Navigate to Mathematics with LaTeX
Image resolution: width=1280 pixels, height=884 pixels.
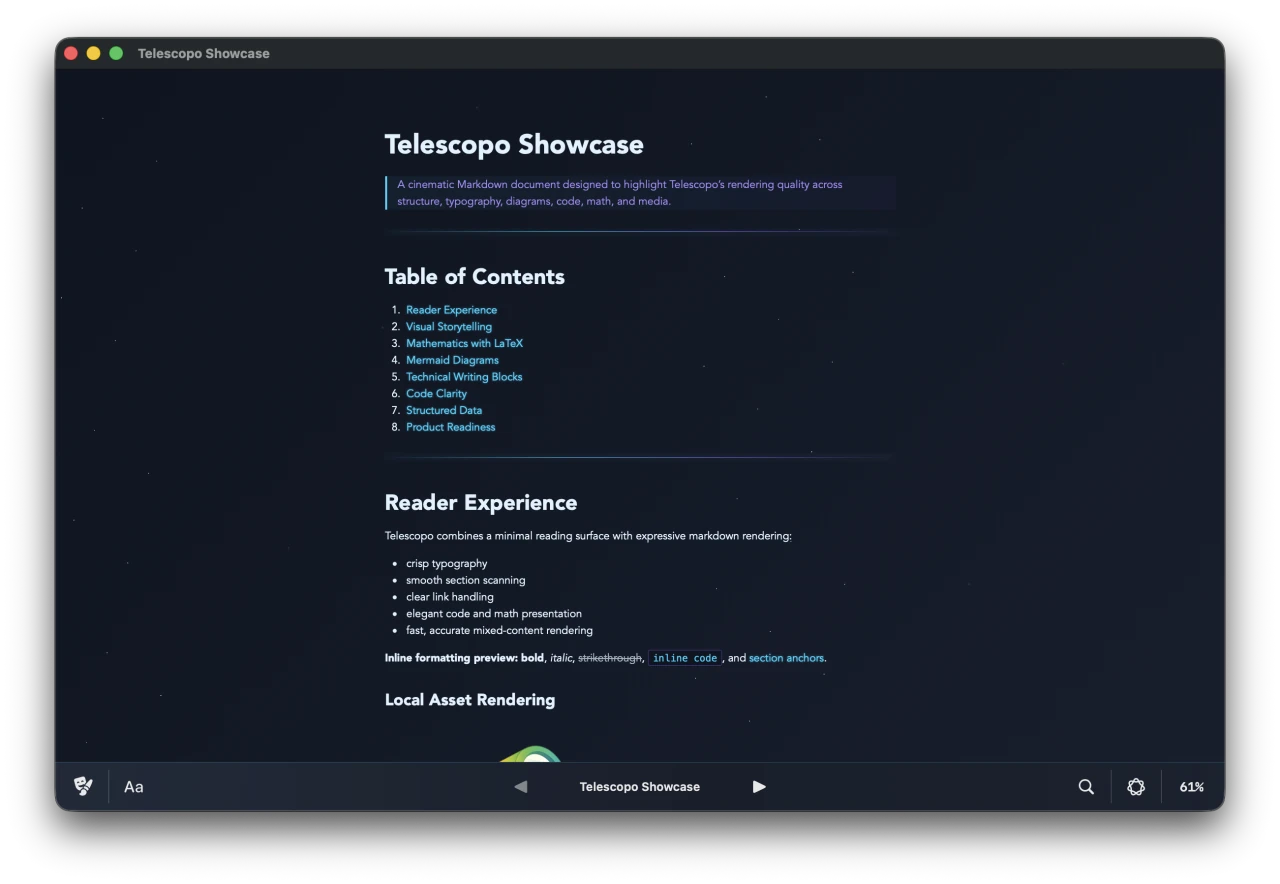pyautogui.click(x=464, y=343)
